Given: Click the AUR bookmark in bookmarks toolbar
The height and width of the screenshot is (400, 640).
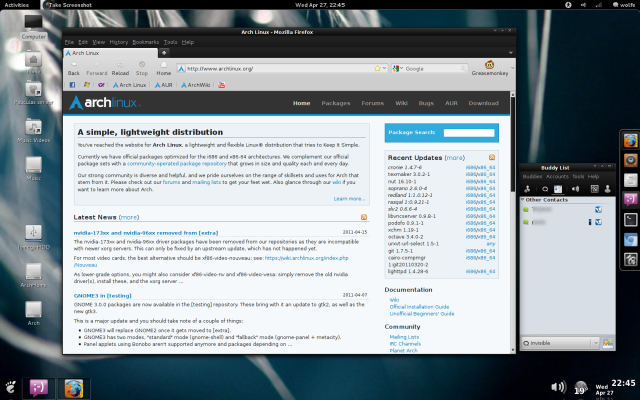Looking at the screenshot, I should point(163,85).
